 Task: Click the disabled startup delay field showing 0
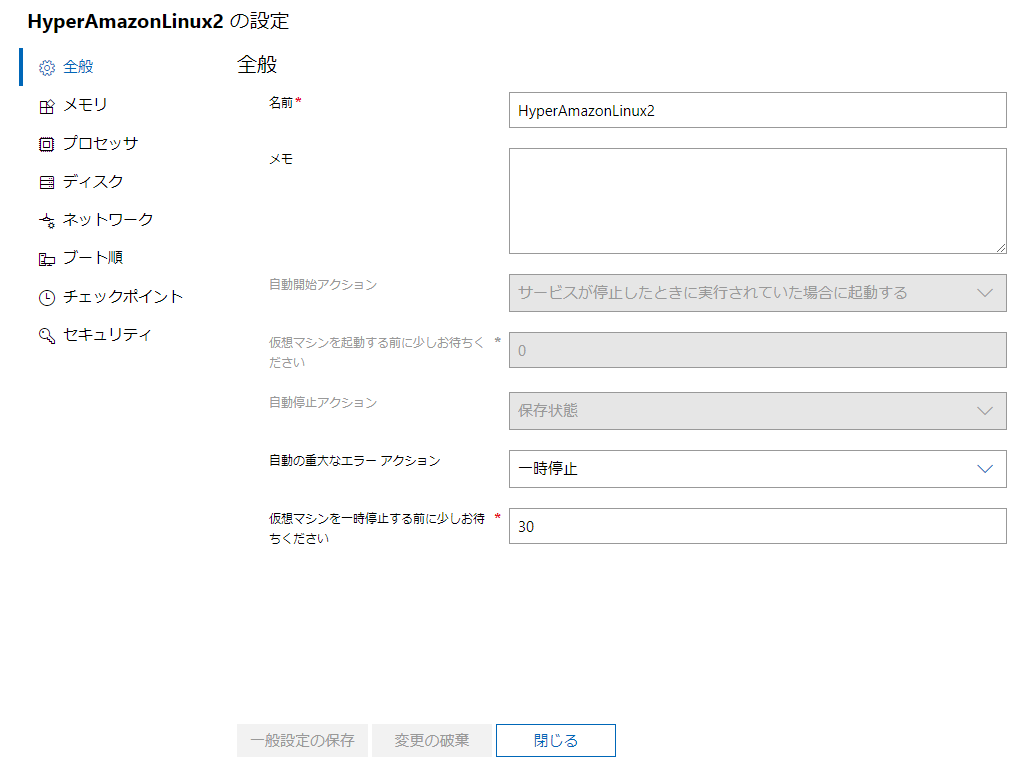(x=758, y=350)
